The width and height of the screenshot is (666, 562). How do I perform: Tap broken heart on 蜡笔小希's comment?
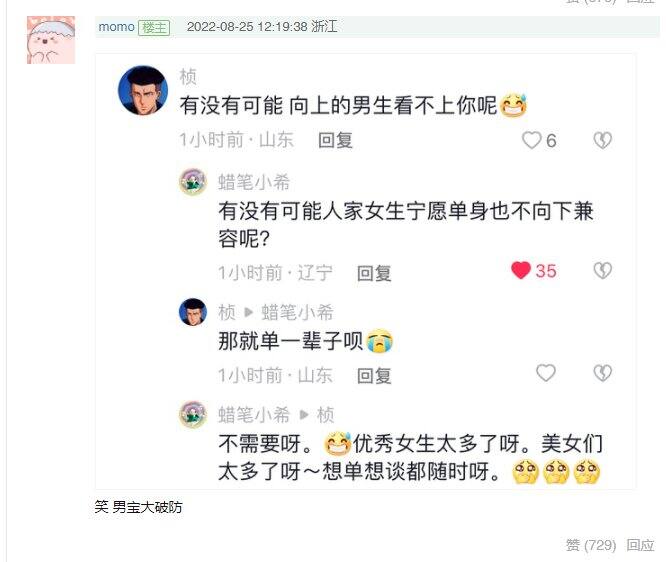(x=602, y=270)
